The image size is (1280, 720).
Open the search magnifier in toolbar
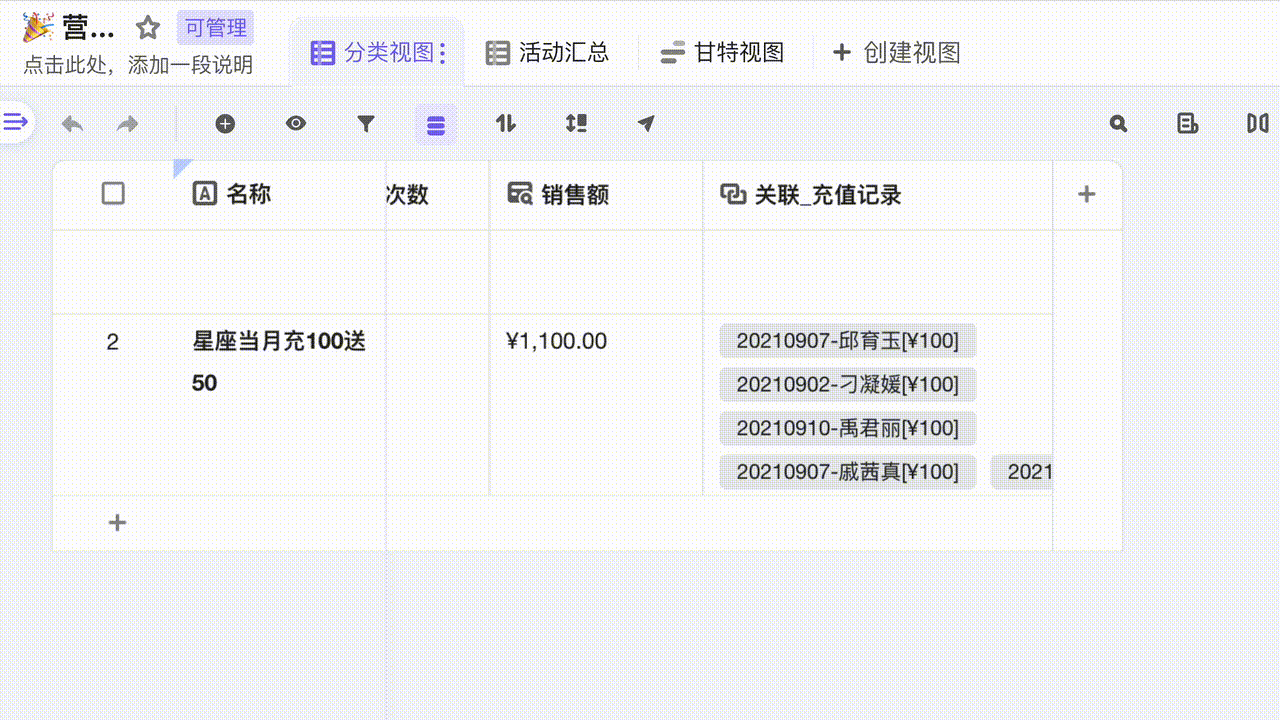(x=1118, y=124)
